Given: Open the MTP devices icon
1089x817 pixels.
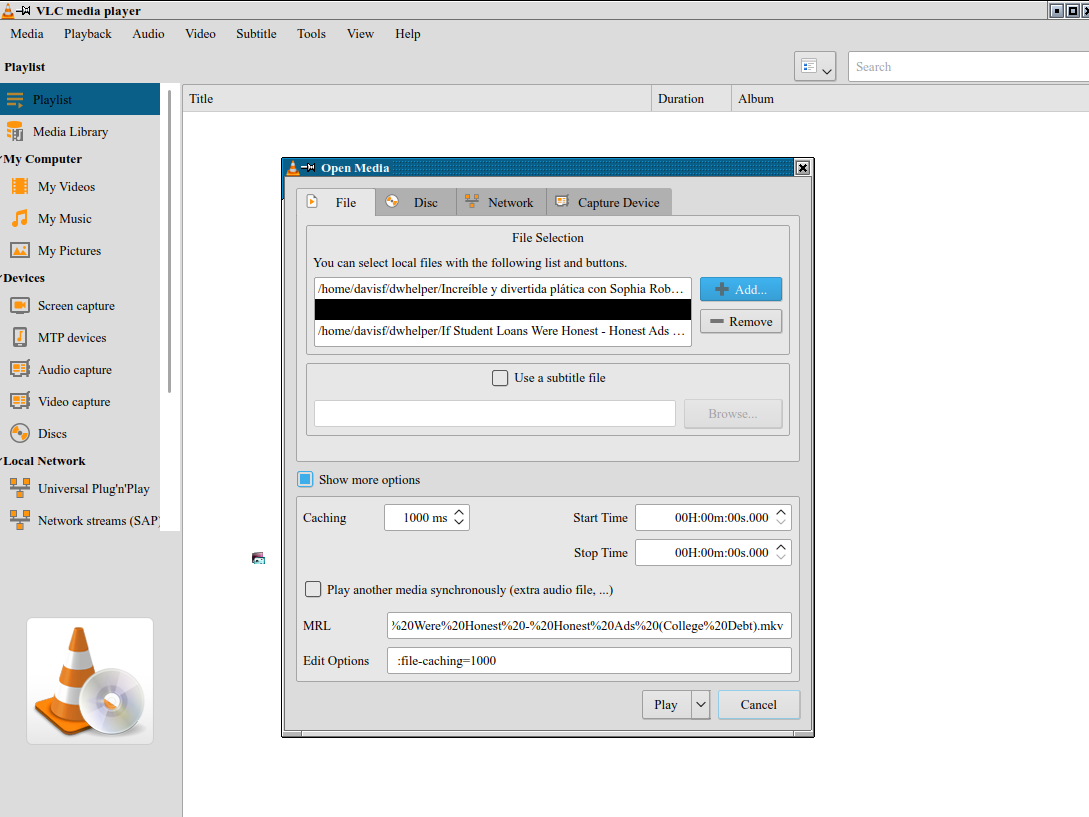Looking at the screenshot, I should coord(20,338).
